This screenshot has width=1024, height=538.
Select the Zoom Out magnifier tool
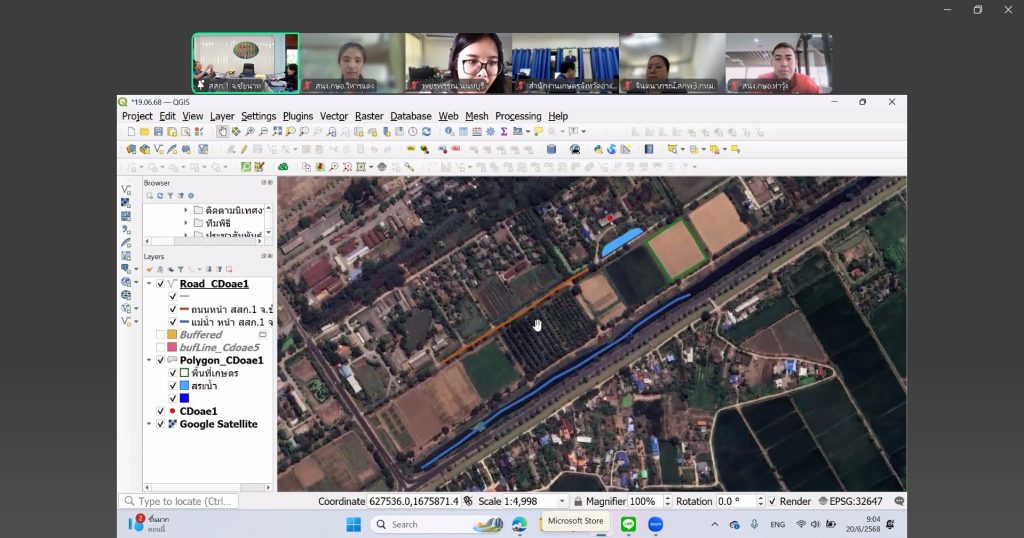click(263, 132)
